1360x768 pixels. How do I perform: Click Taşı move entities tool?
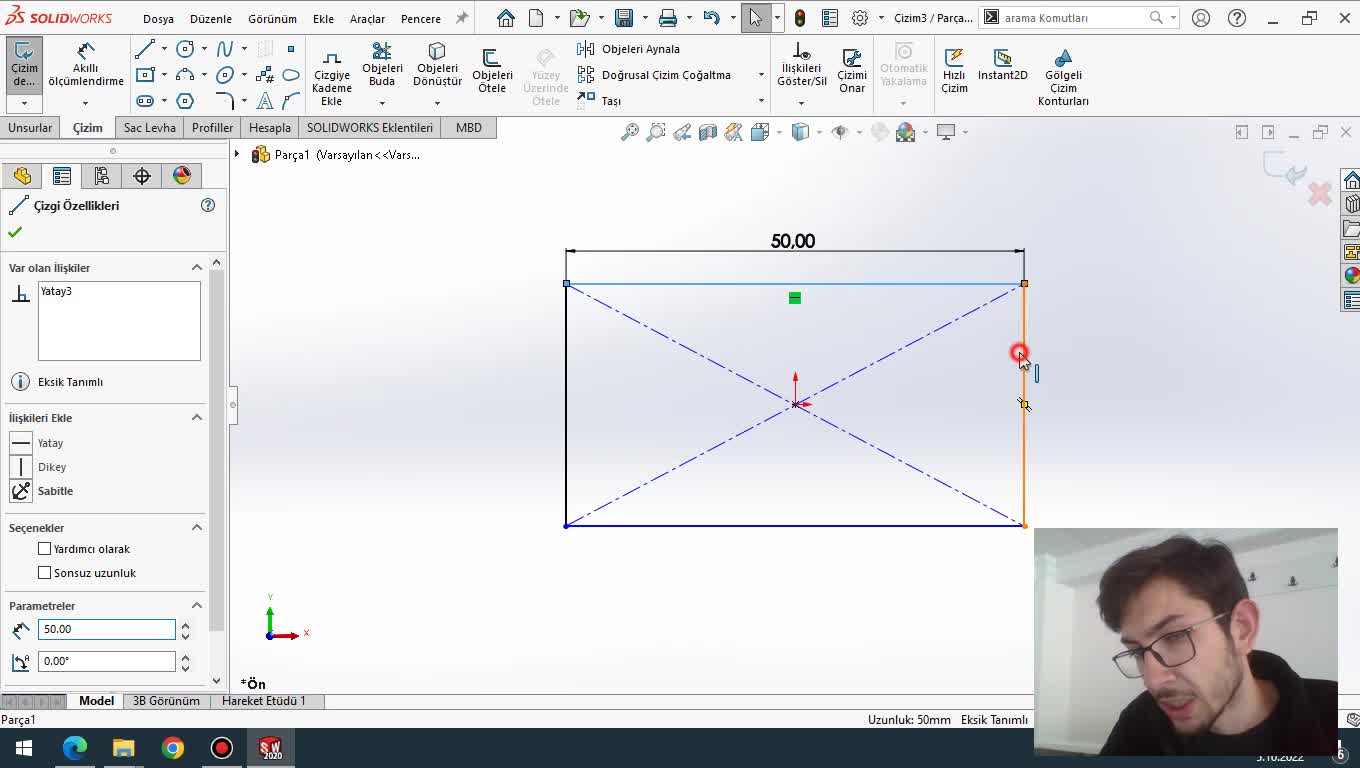pyautogui.click(x=600, y=101)
